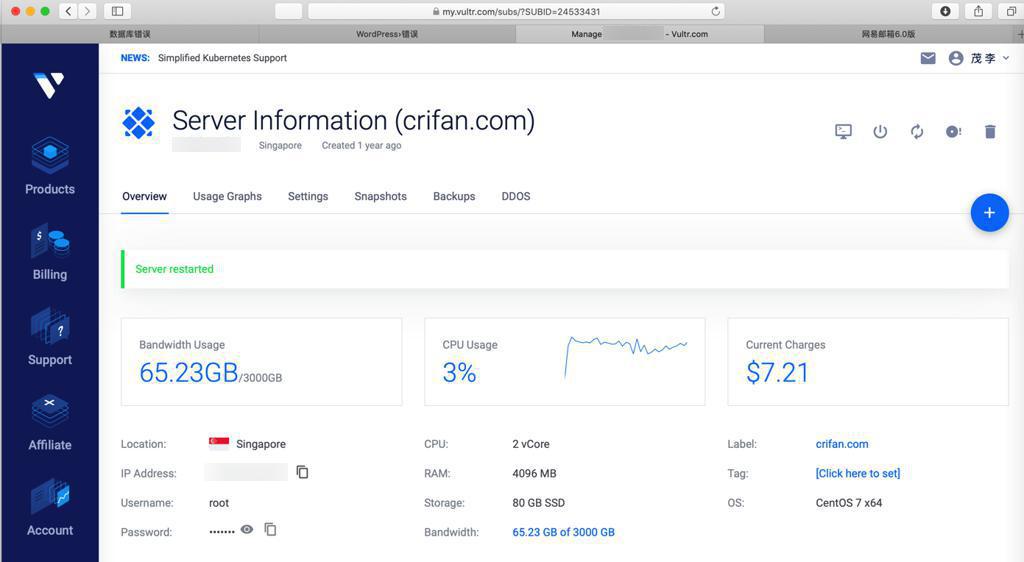Click the 2 vCore CPU value
Viewport: 1024px width, 562px height.
coord(530,444)
